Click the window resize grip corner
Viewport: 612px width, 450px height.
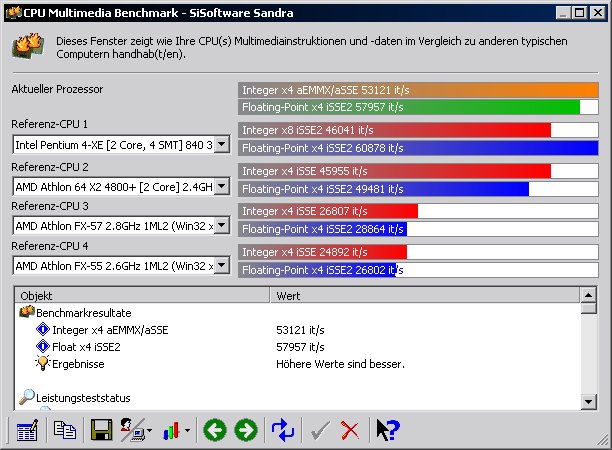click(x=603, y=442)
